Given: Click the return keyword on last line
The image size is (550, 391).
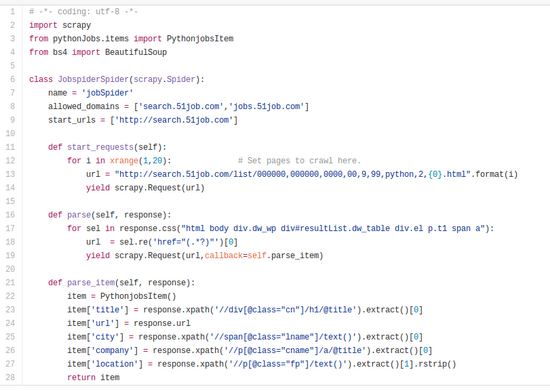Looking at the screenshot, I should pyautogui.click(x=81, y=377).
